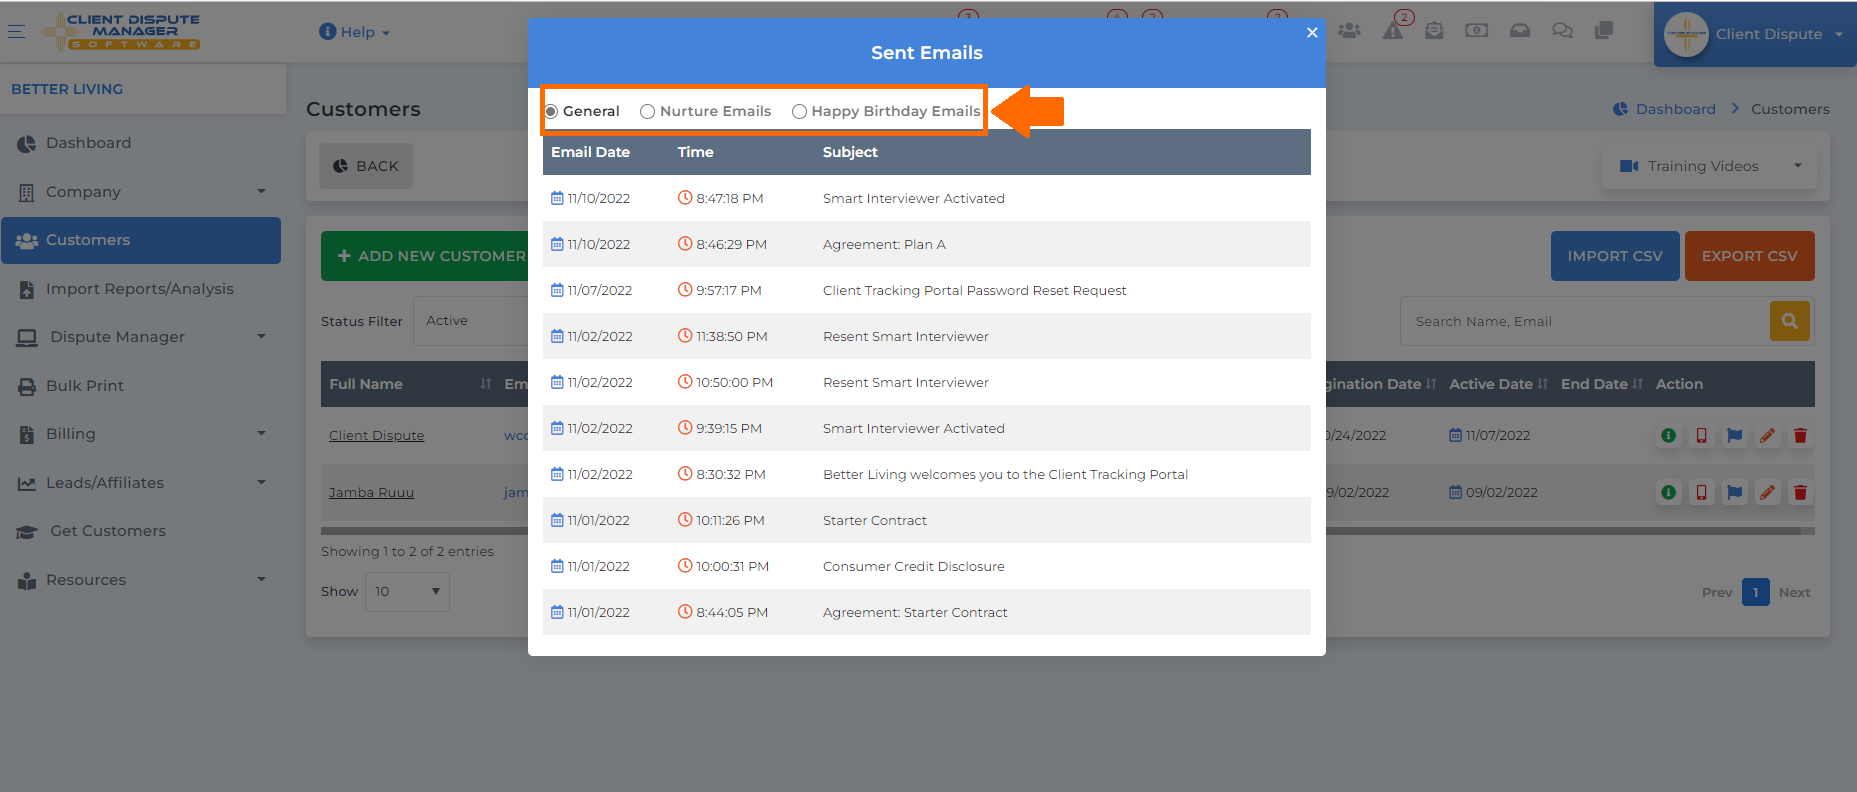This screenshot has width=1857, height=792.
Task: Open the Training Videos dropdown
Action: pos(1709,166)
